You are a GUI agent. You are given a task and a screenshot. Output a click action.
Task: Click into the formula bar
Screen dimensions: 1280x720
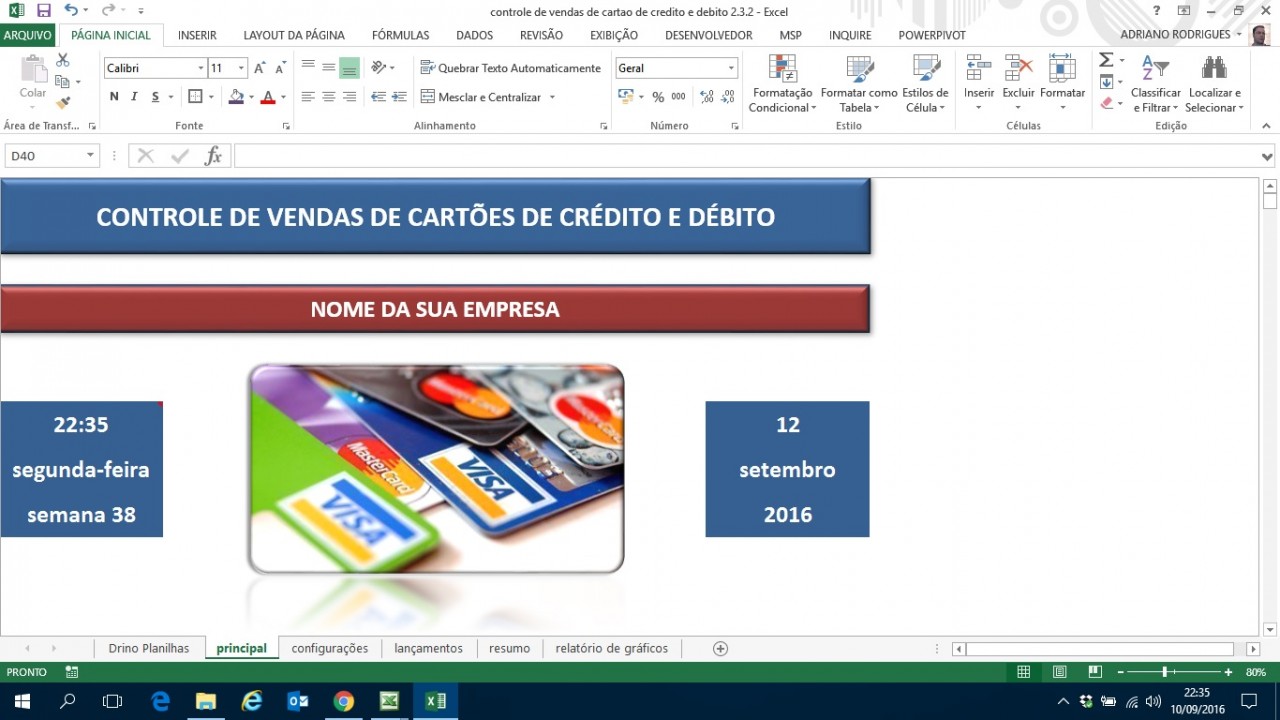click(x=746, y=156)
